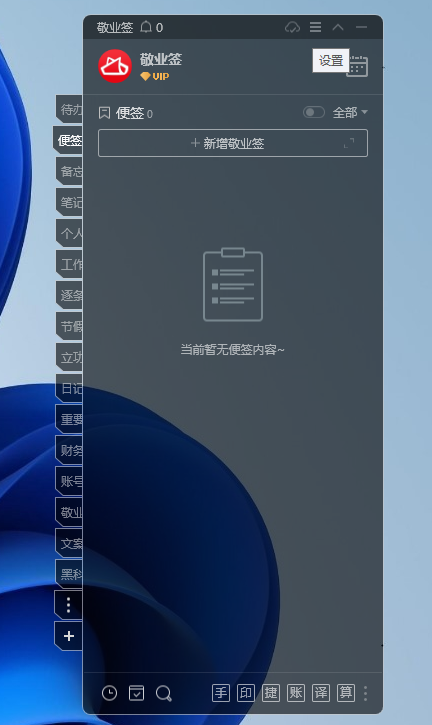Switch to the 笔记 side tab
The image size is (432, 725).
pos(69,203)
